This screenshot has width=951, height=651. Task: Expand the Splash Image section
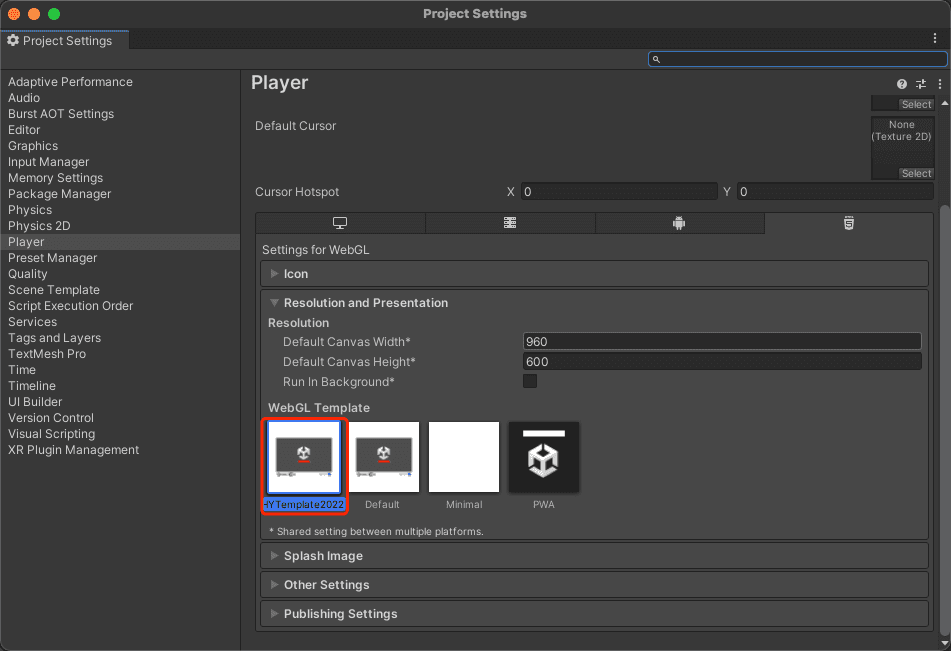[x=323, y=556]
